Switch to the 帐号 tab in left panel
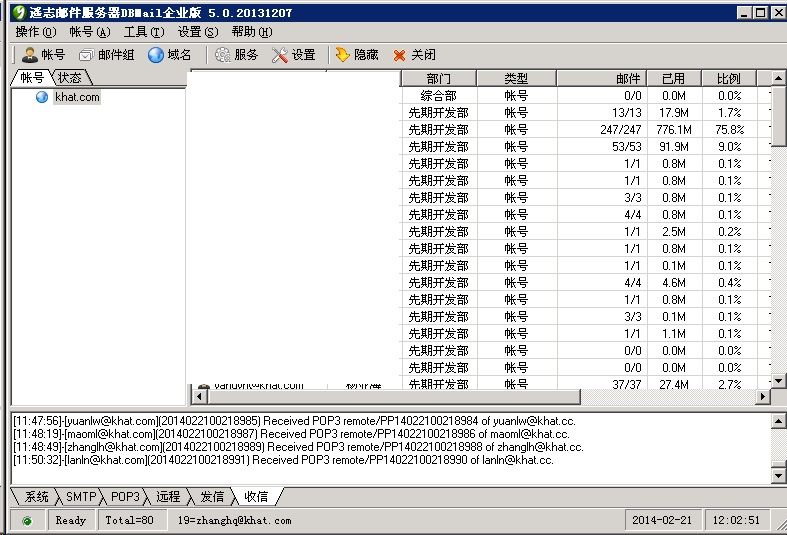Image resolution: width=787 pixels, height=535 pixels. (x=32, y=78)
